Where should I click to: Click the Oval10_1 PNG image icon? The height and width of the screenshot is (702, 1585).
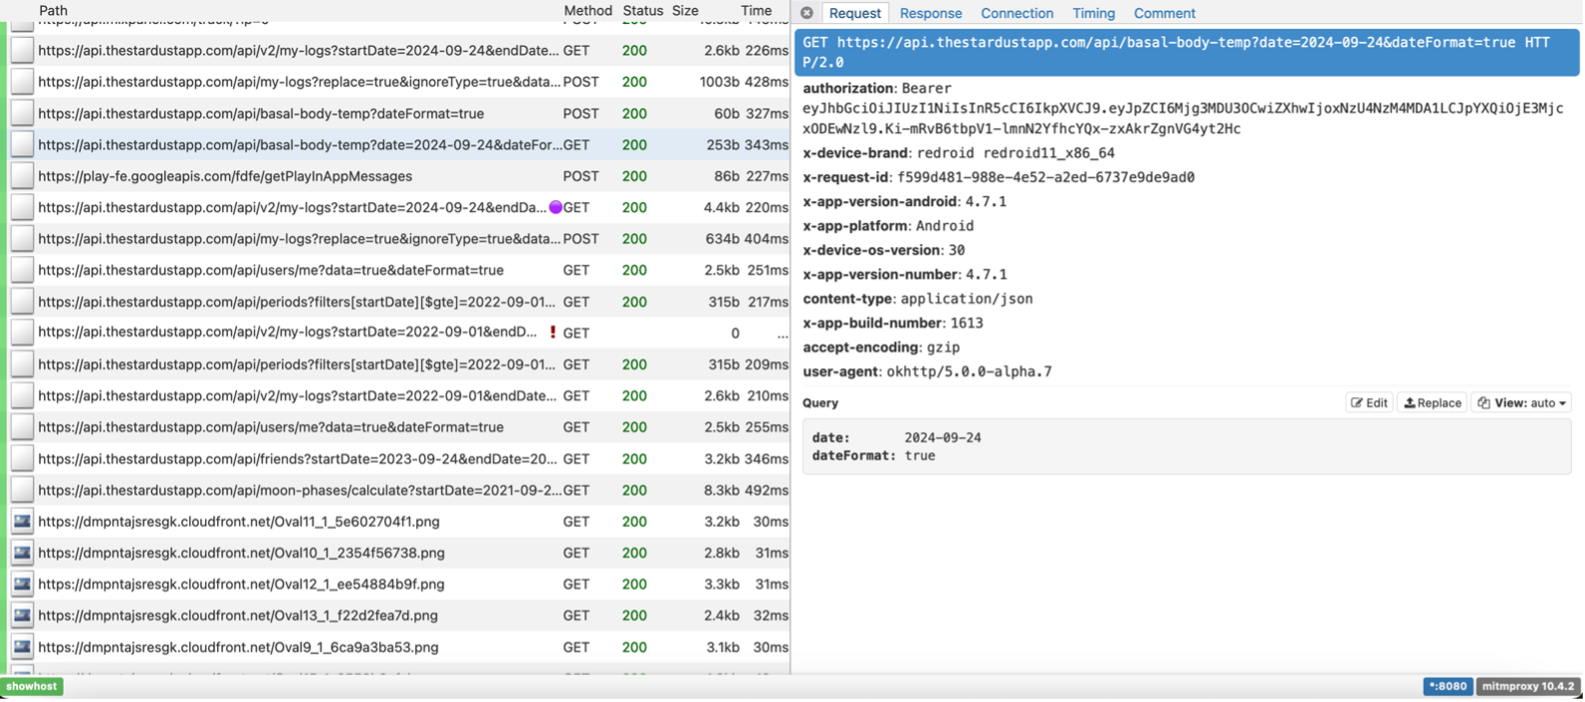(22, 553)
